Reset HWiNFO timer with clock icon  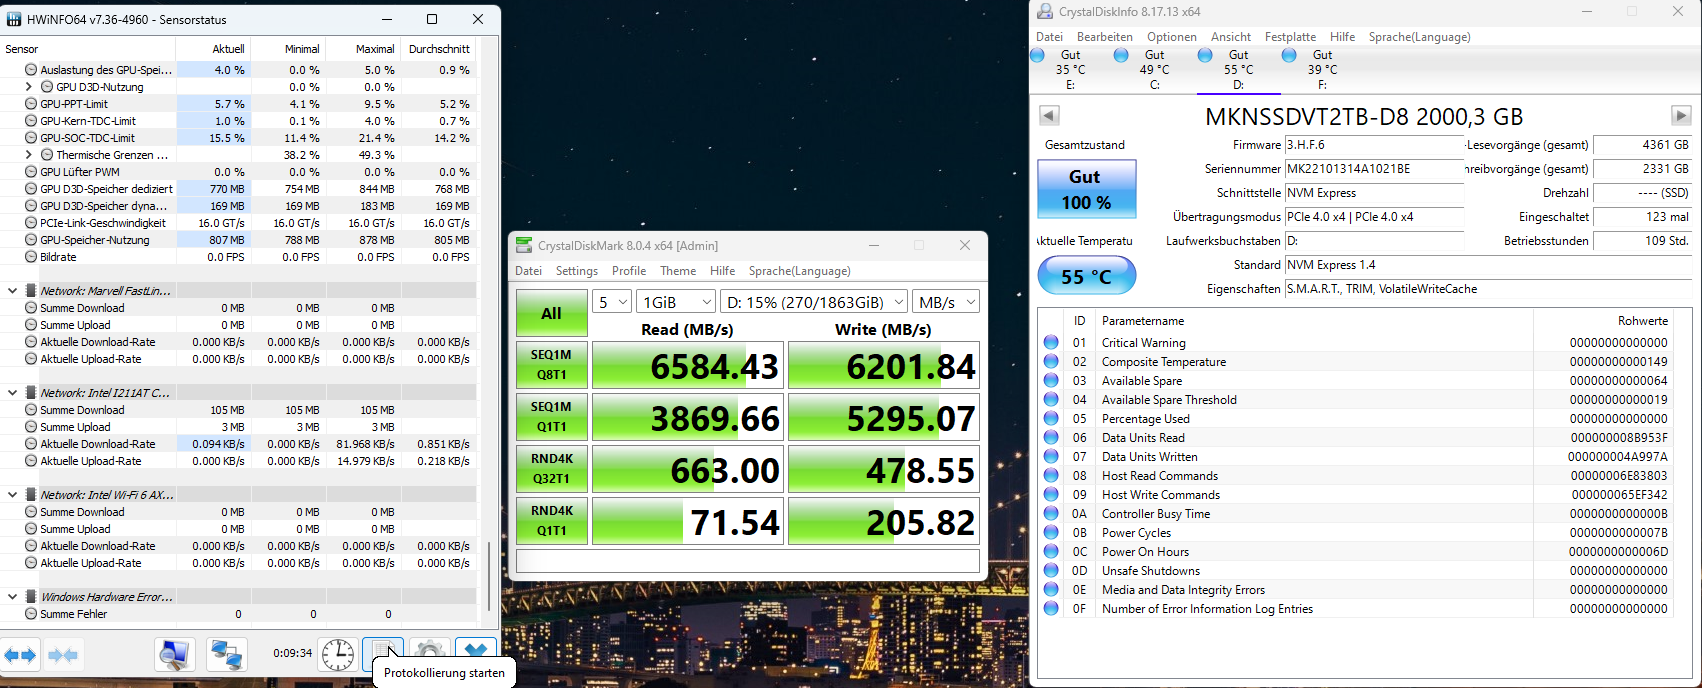[x=338, y=655]
